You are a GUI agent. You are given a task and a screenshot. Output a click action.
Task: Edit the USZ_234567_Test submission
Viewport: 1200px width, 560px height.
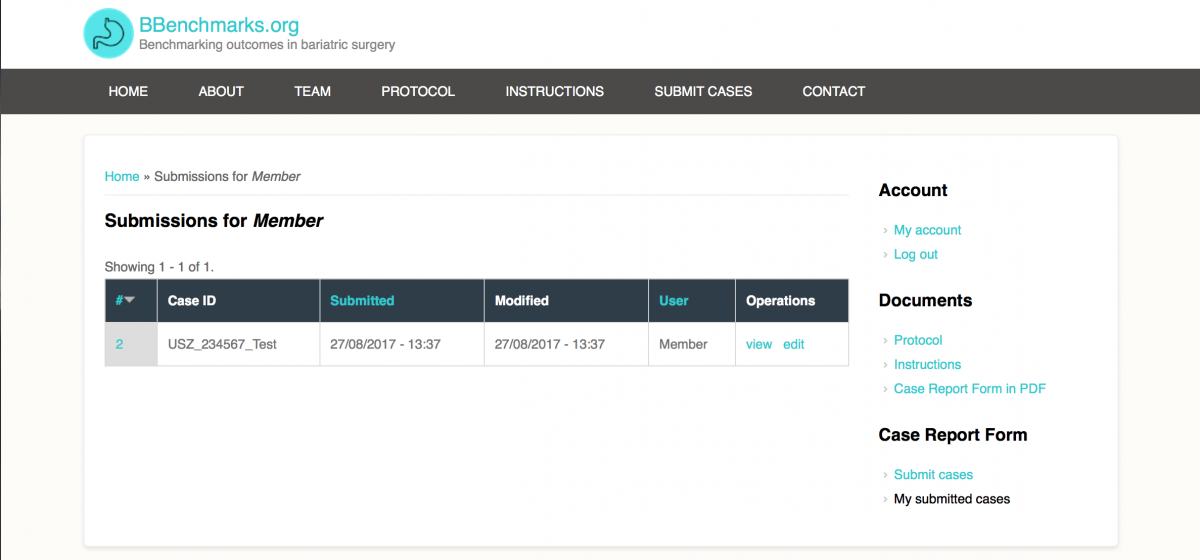pos(793,344)
